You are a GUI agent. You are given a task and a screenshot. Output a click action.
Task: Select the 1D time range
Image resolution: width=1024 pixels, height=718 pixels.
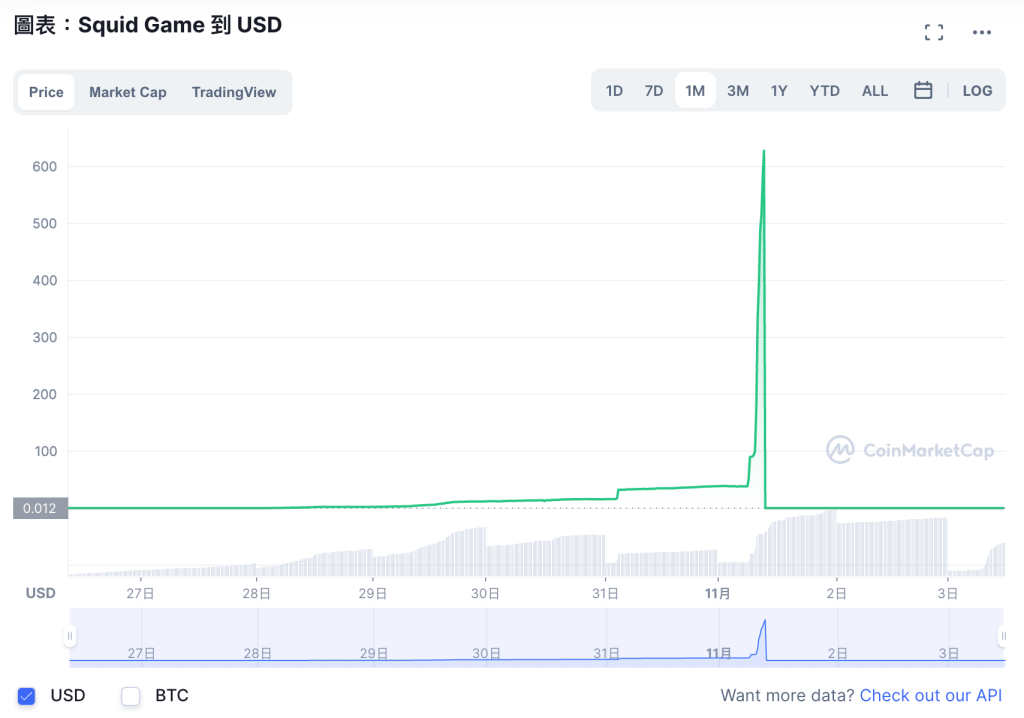coord(614,91)
